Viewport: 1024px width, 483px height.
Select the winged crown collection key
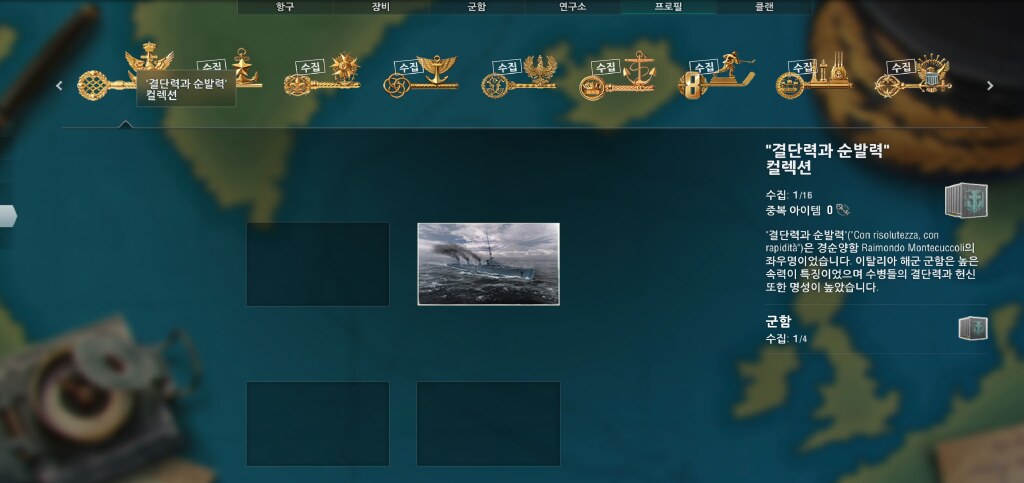click(124, 75)
